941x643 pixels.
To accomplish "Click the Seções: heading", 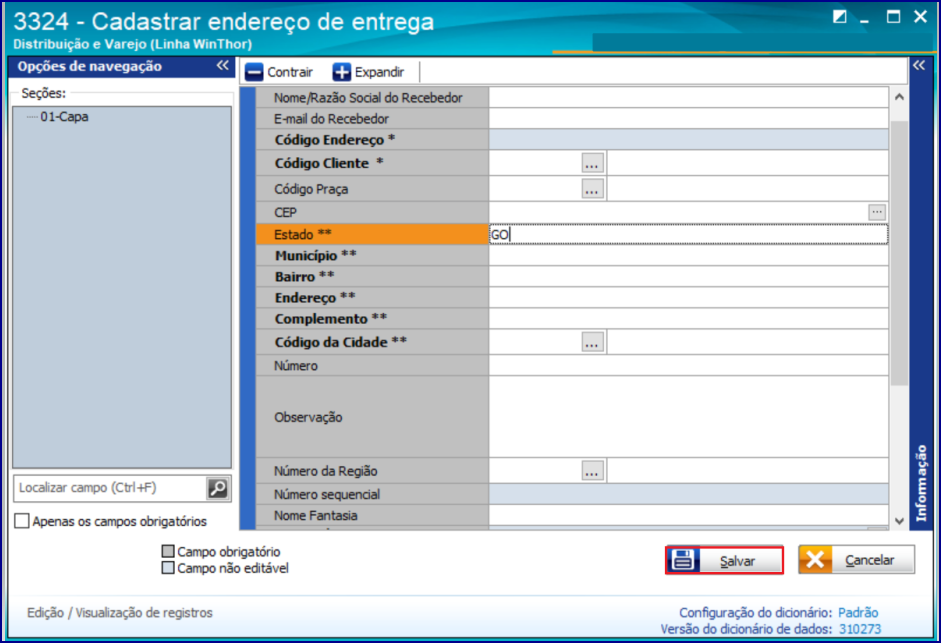I will (43, 94).
